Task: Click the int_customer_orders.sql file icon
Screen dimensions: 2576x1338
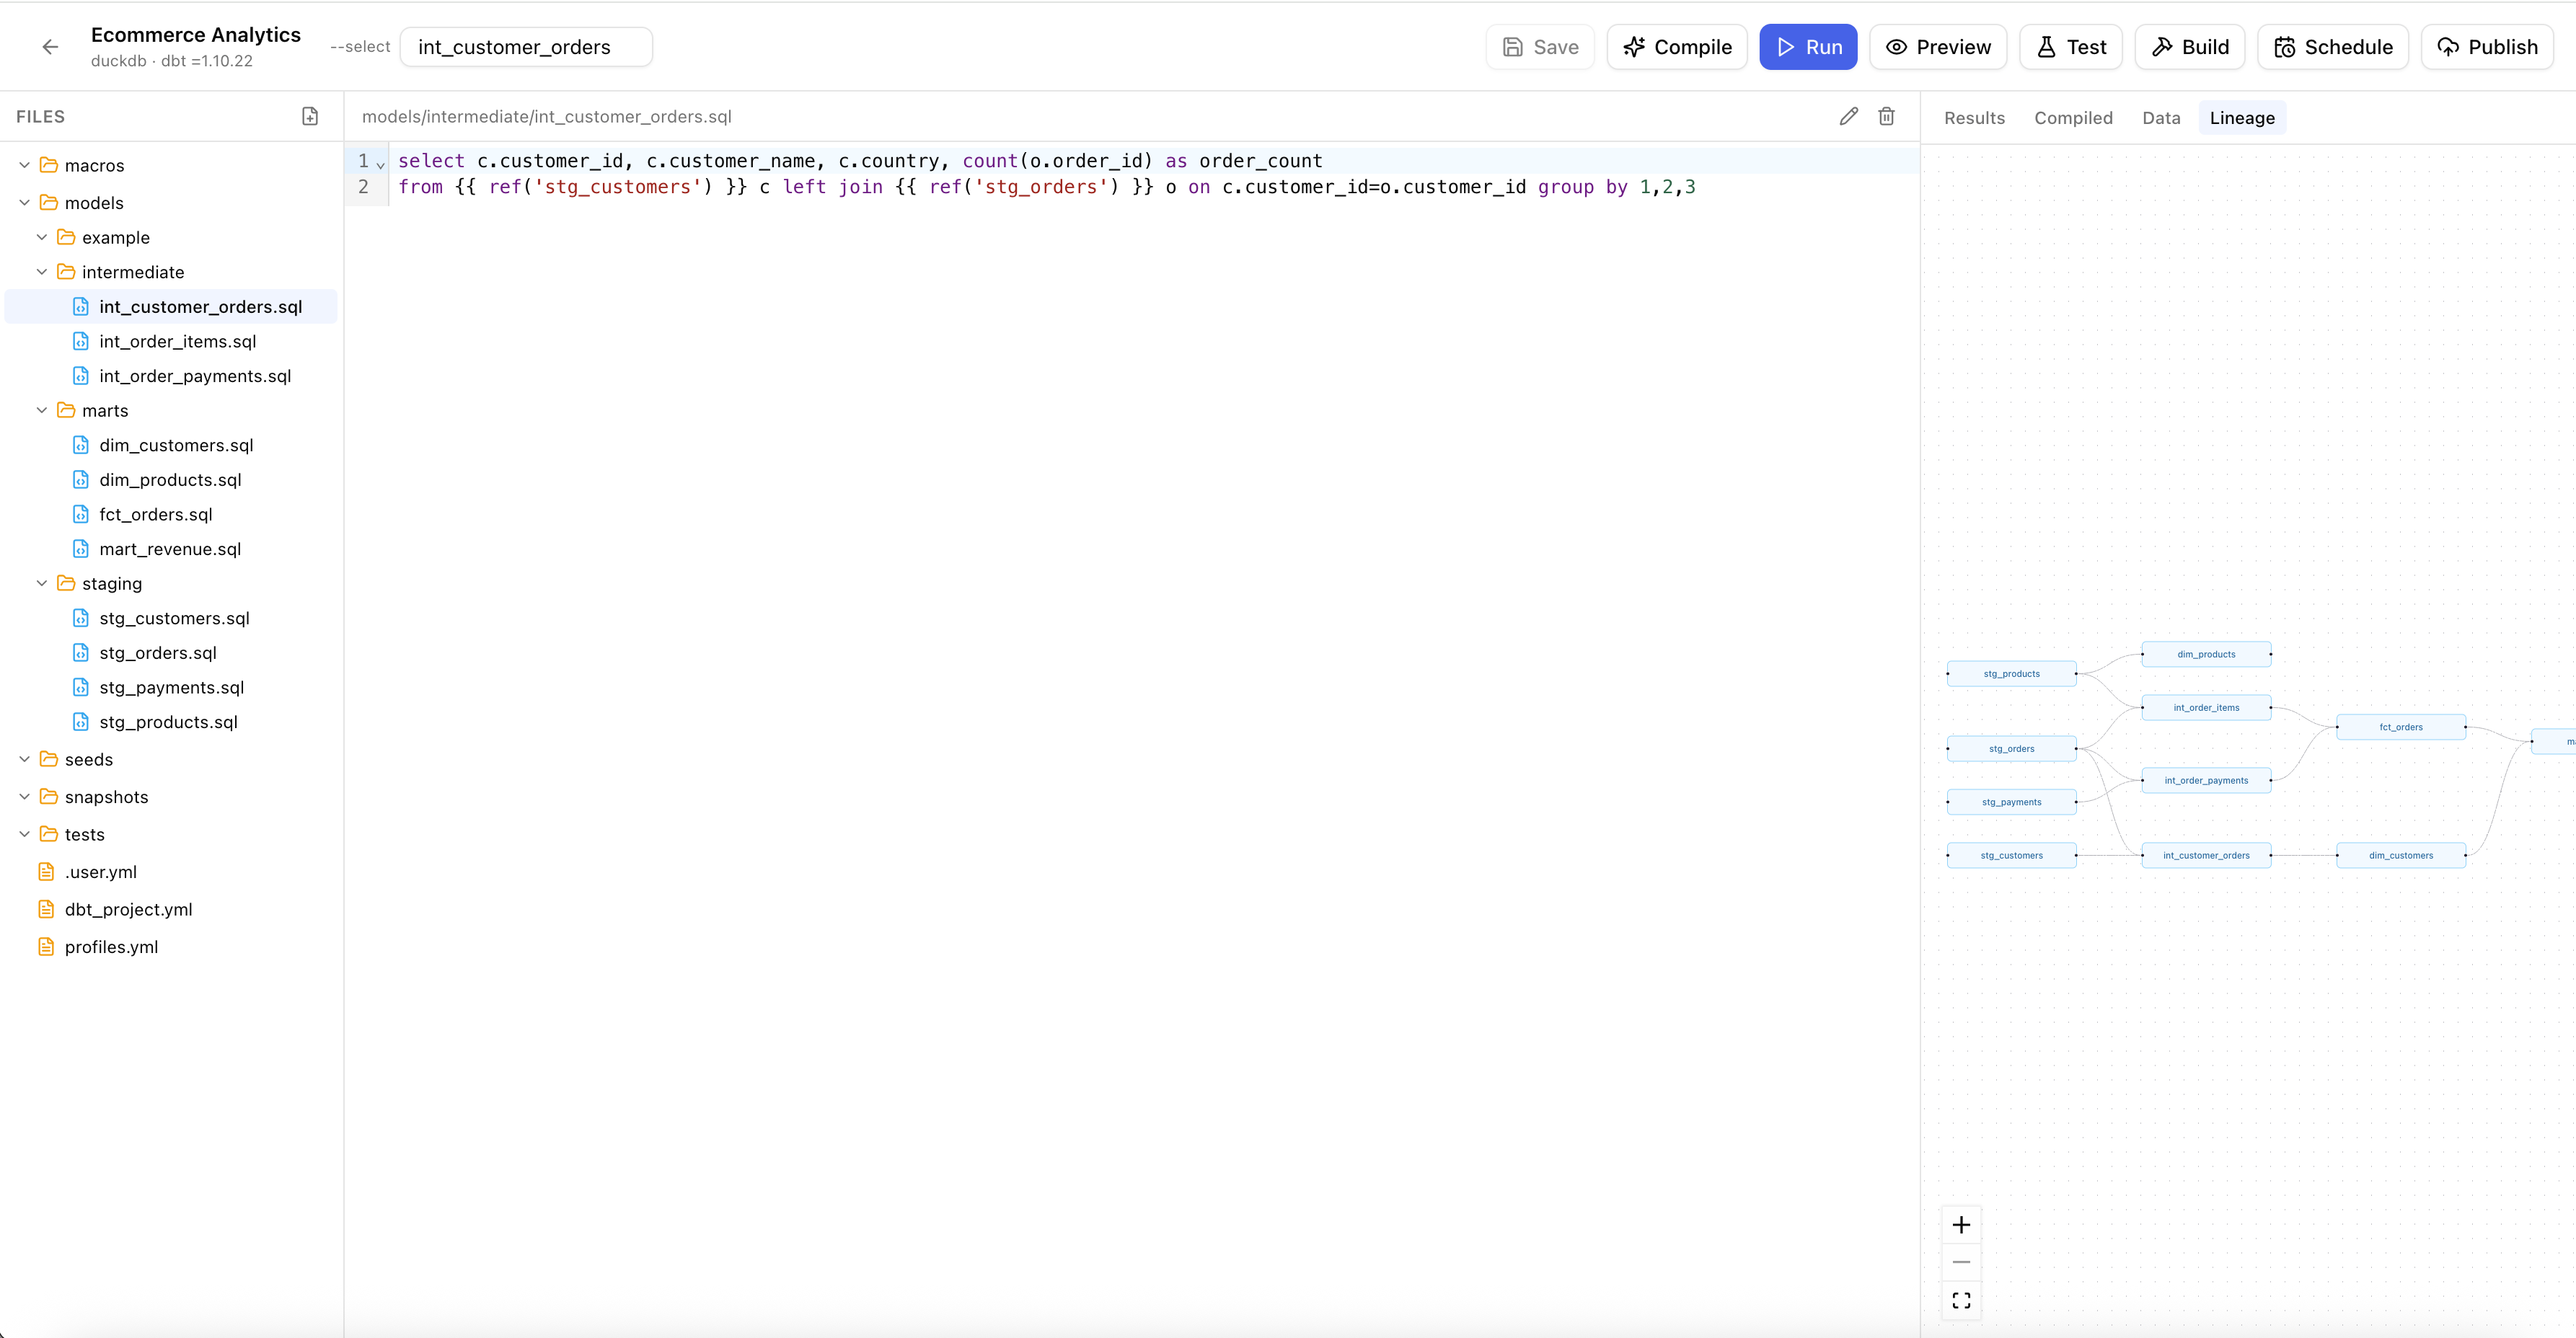Action: point(81,307)
